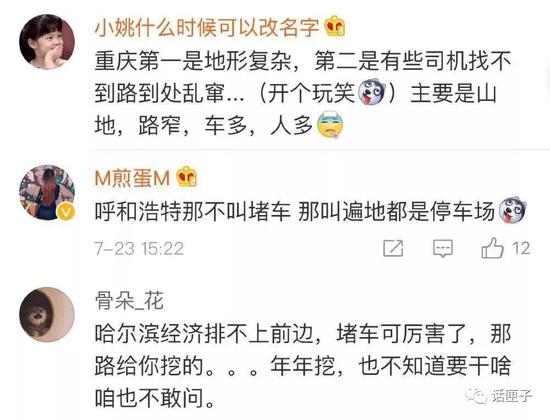Viewport: 550px width, 420px height.
Task: Click the husky emoji after 停车场
Action: click(512, 210)
